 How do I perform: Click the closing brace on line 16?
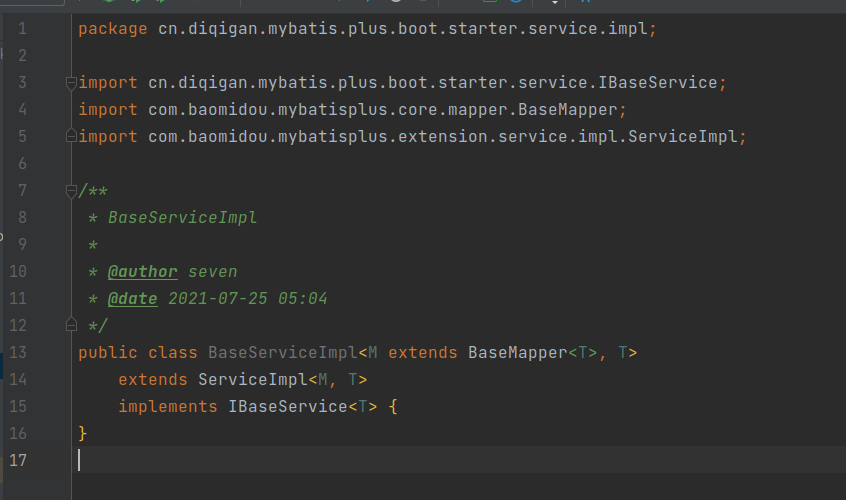[83, 433]
